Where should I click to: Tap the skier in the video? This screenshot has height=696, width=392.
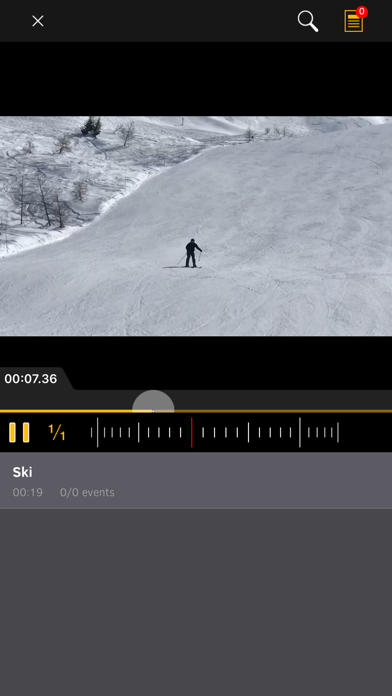coord(192,253)
